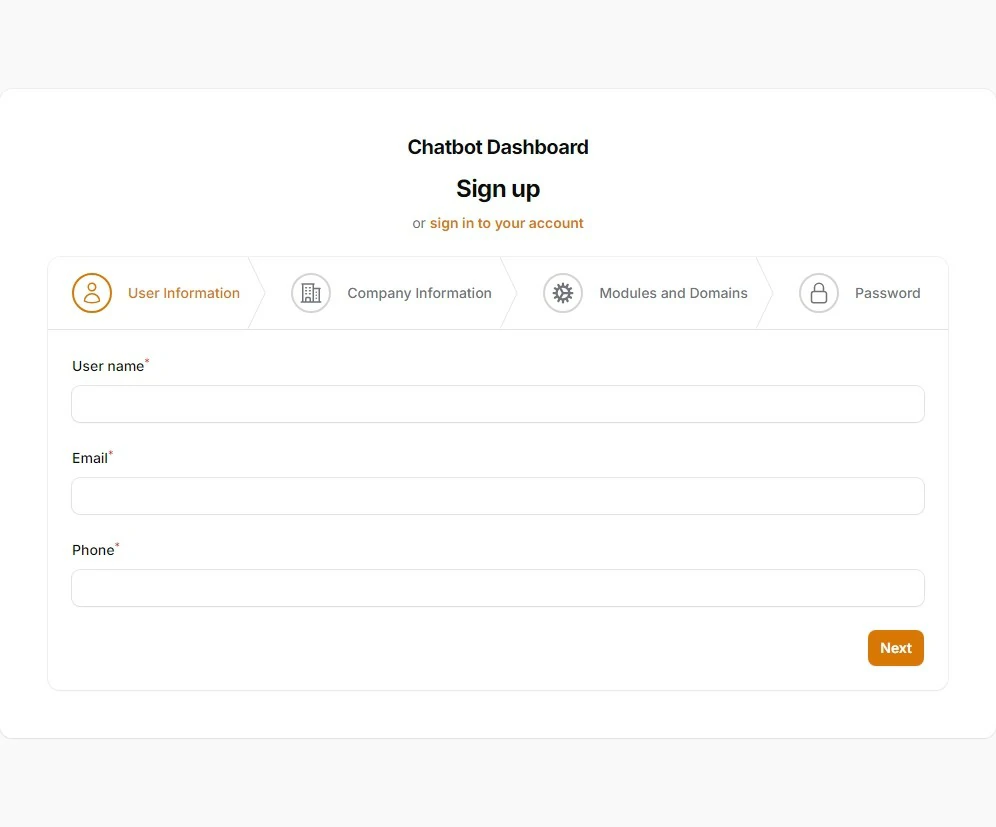996x827 pixels.
Task: Select the User Information step label
Action: (x=184, y=293)
